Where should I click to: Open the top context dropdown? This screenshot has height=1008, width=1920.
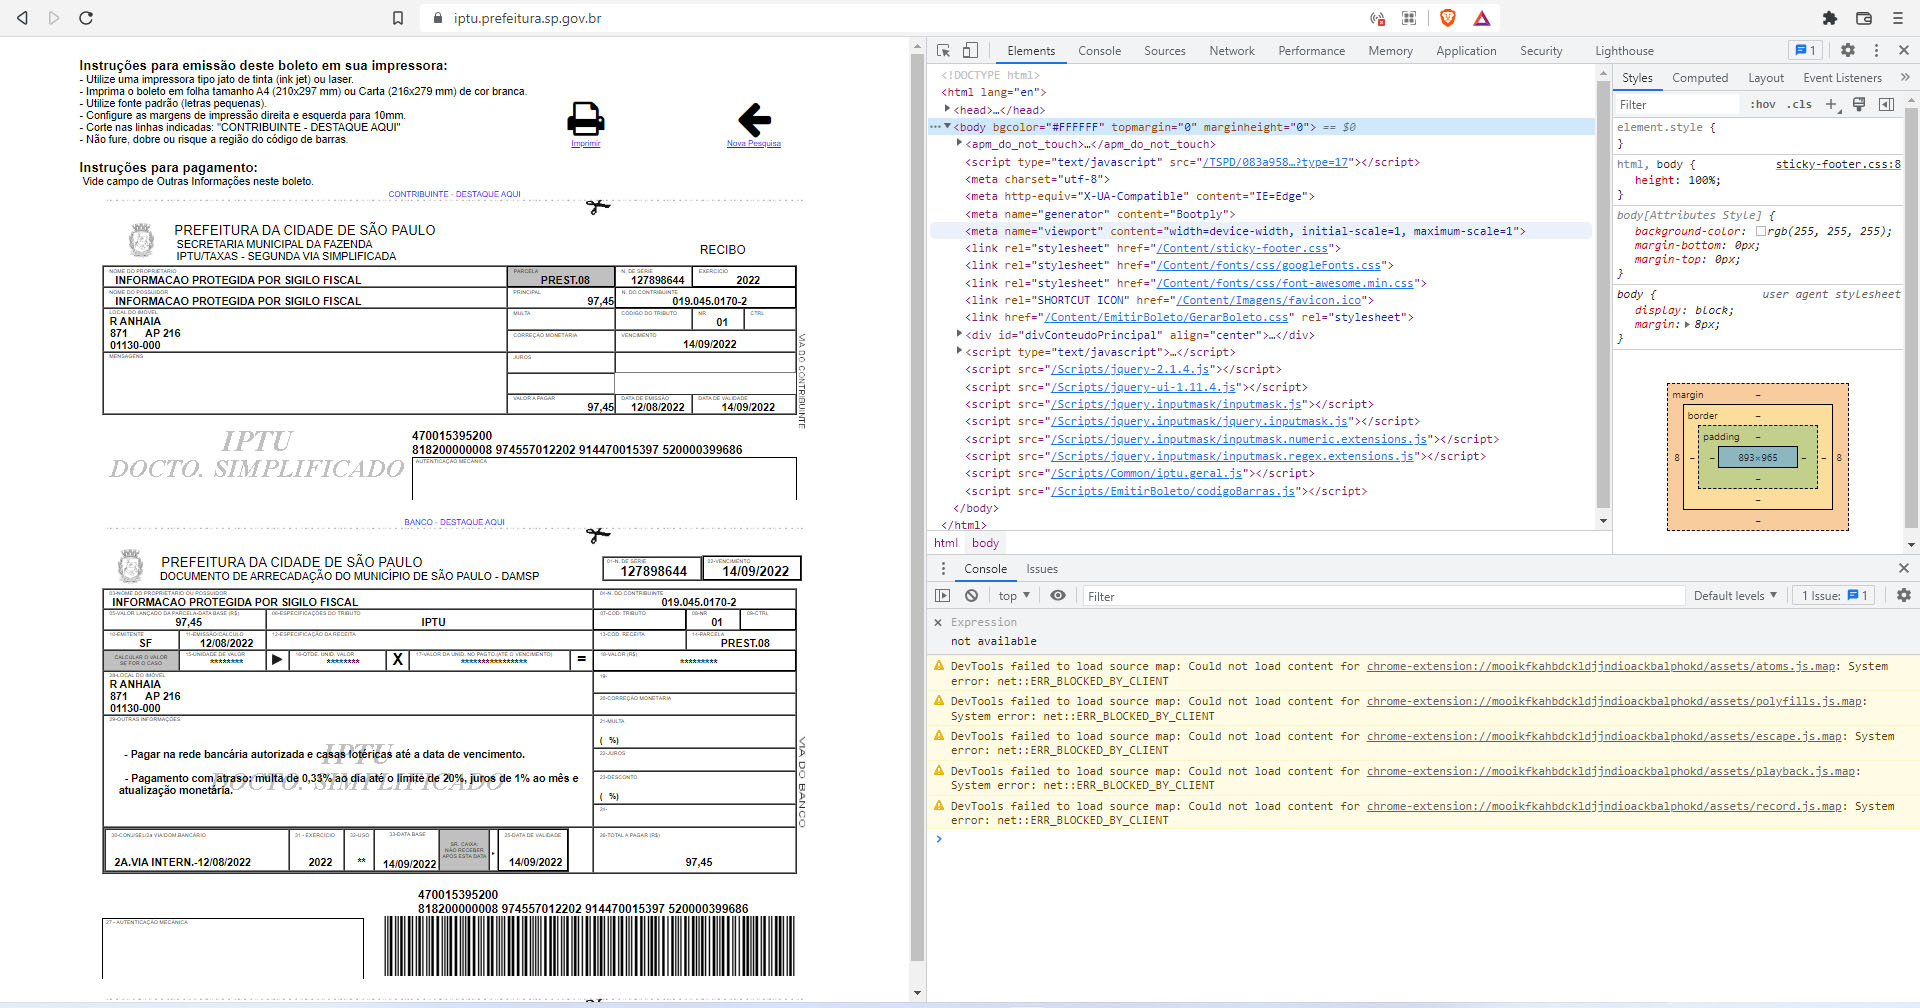coord(1014,595)
